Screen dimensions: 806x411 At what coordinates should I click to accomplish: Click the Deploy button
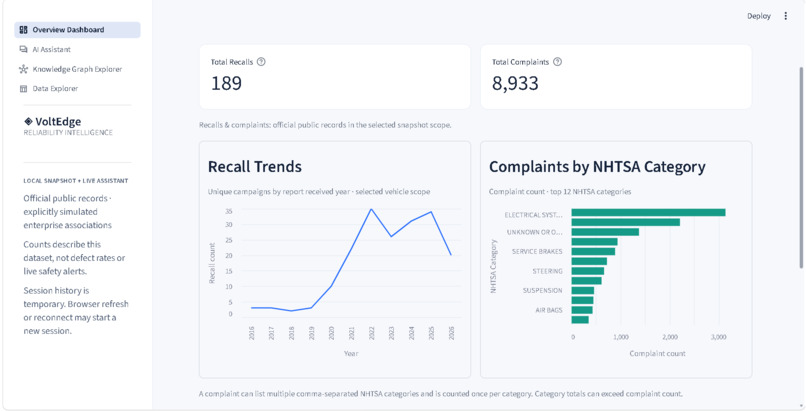pos(759,16)
